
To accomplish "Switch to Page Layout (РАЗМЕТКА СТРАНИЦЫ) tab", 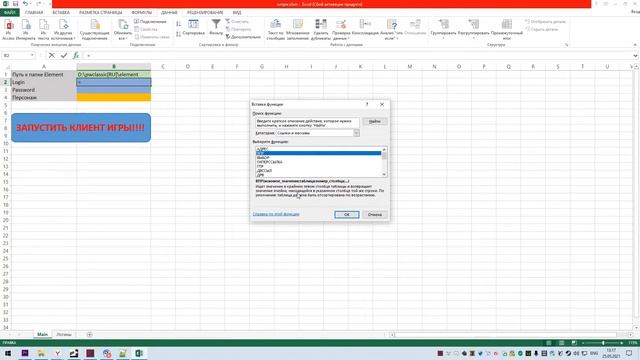I will click(x=100, y=13).
